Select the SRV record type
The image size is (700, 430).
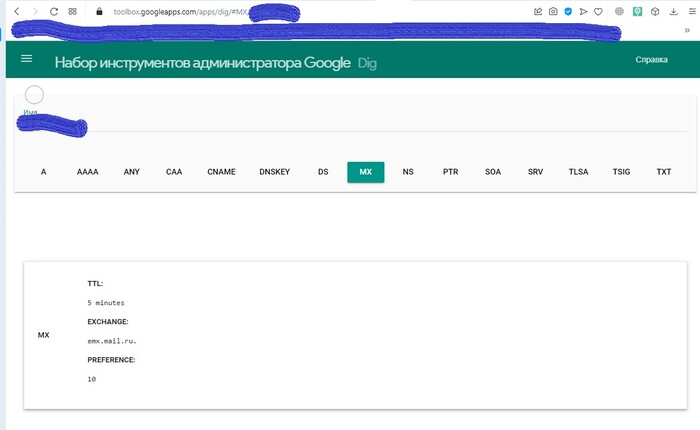click(x=535, y=172)
